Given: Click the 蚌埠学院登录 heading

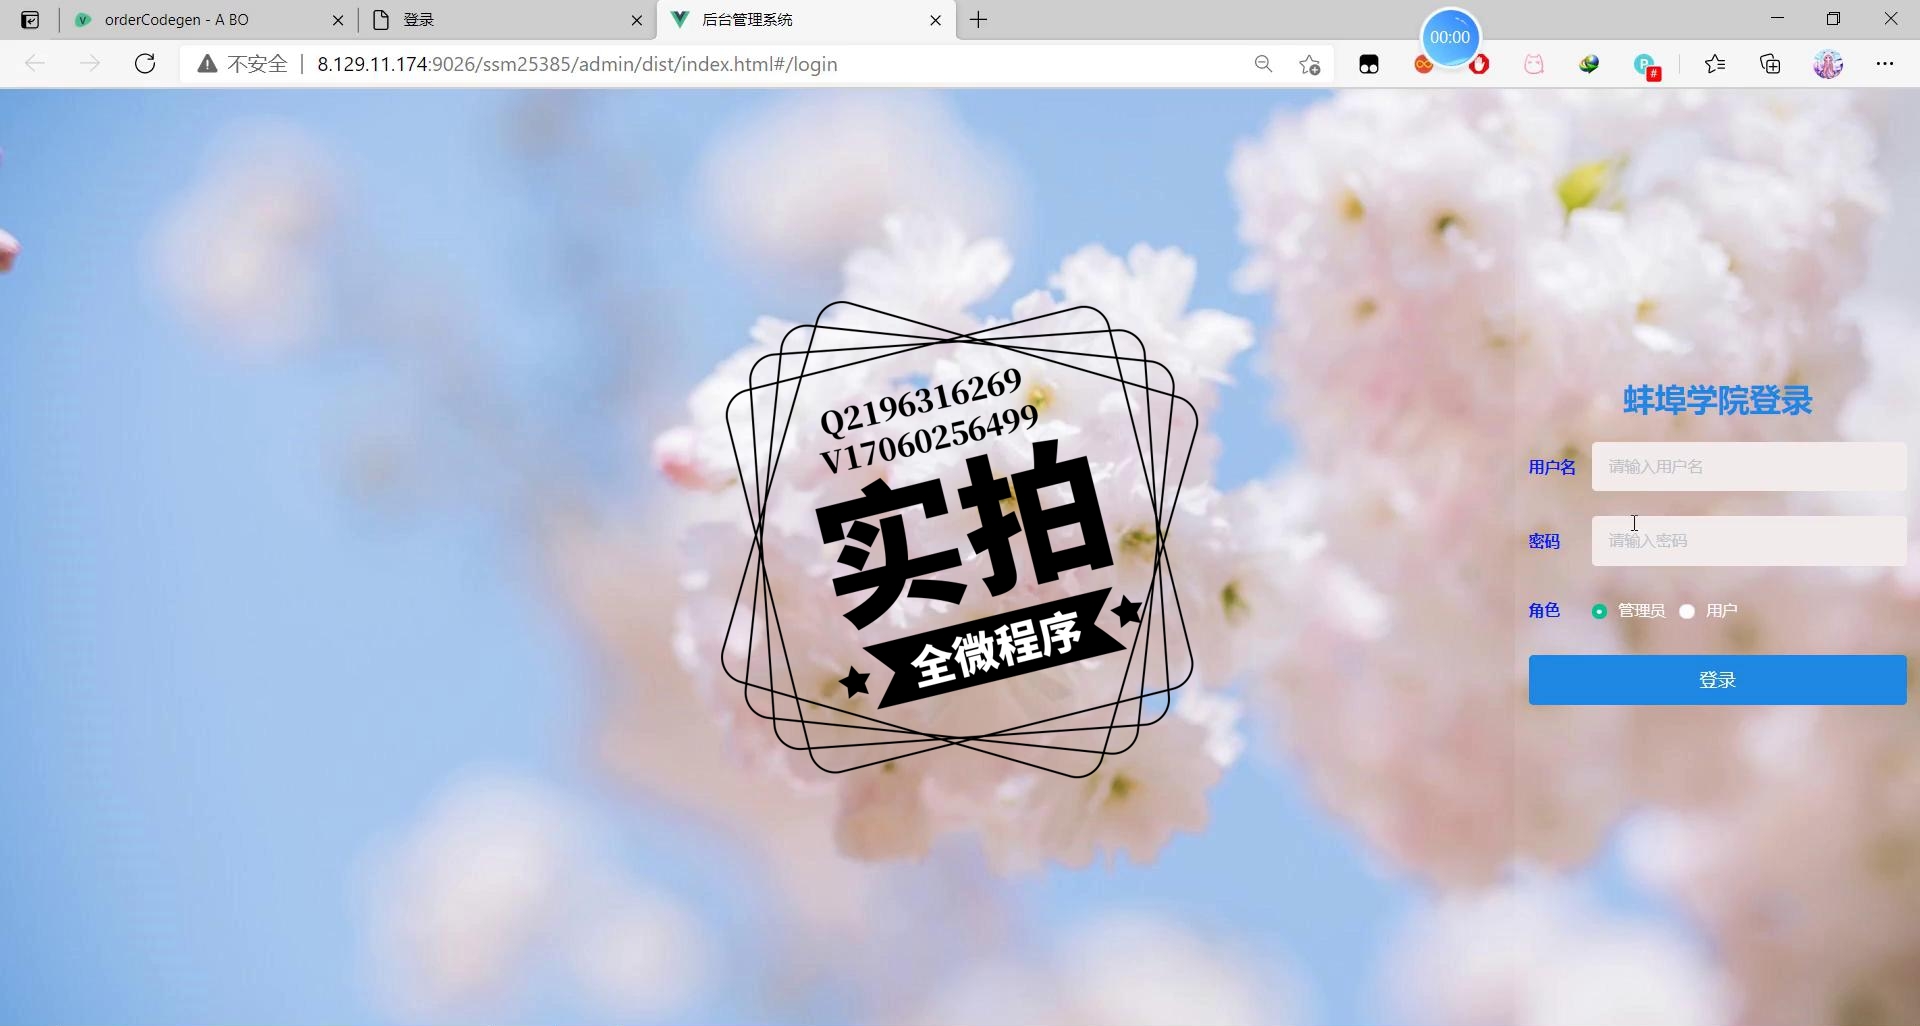Looking at the screenshot, I should (1717, 400).
